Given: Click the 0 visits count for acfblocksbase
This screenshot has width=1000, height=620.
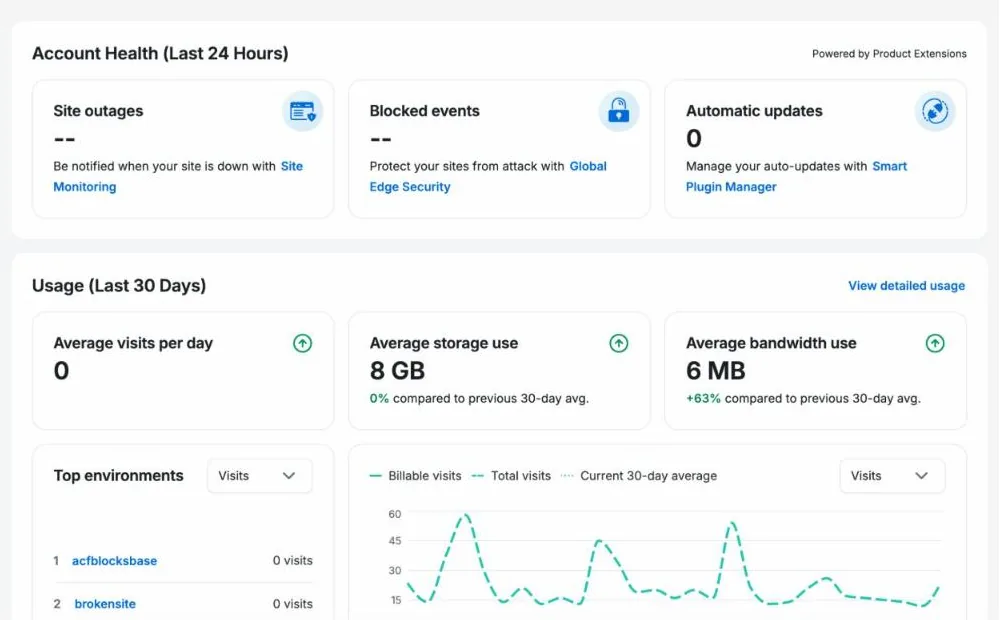Looking at the screenshot, I should (x=293, y=561).
